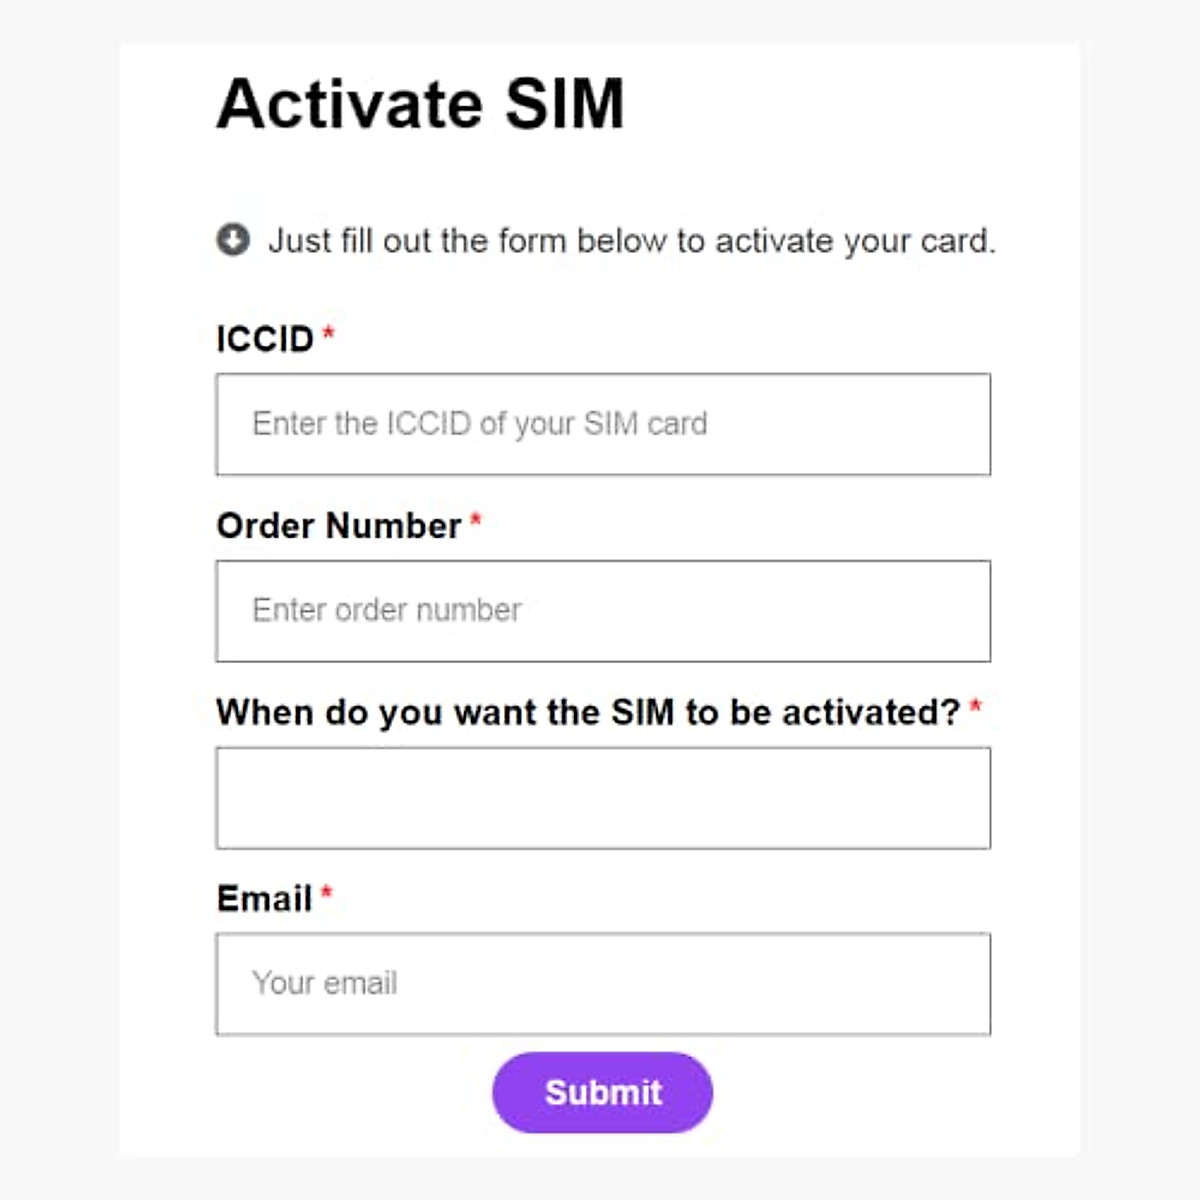Image resolution: width=1200 pixels, height=1200 pixels.
Task: Click the Activate SIM heading
Action: pyautogui.click(x=422, y=103)
